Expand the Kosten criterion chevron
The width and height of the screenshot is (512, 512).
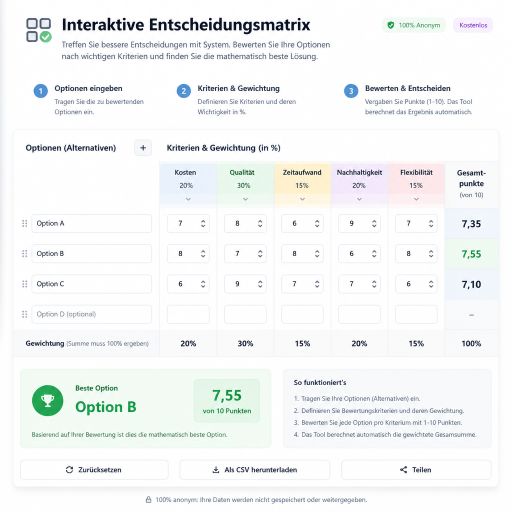[188, 199]
